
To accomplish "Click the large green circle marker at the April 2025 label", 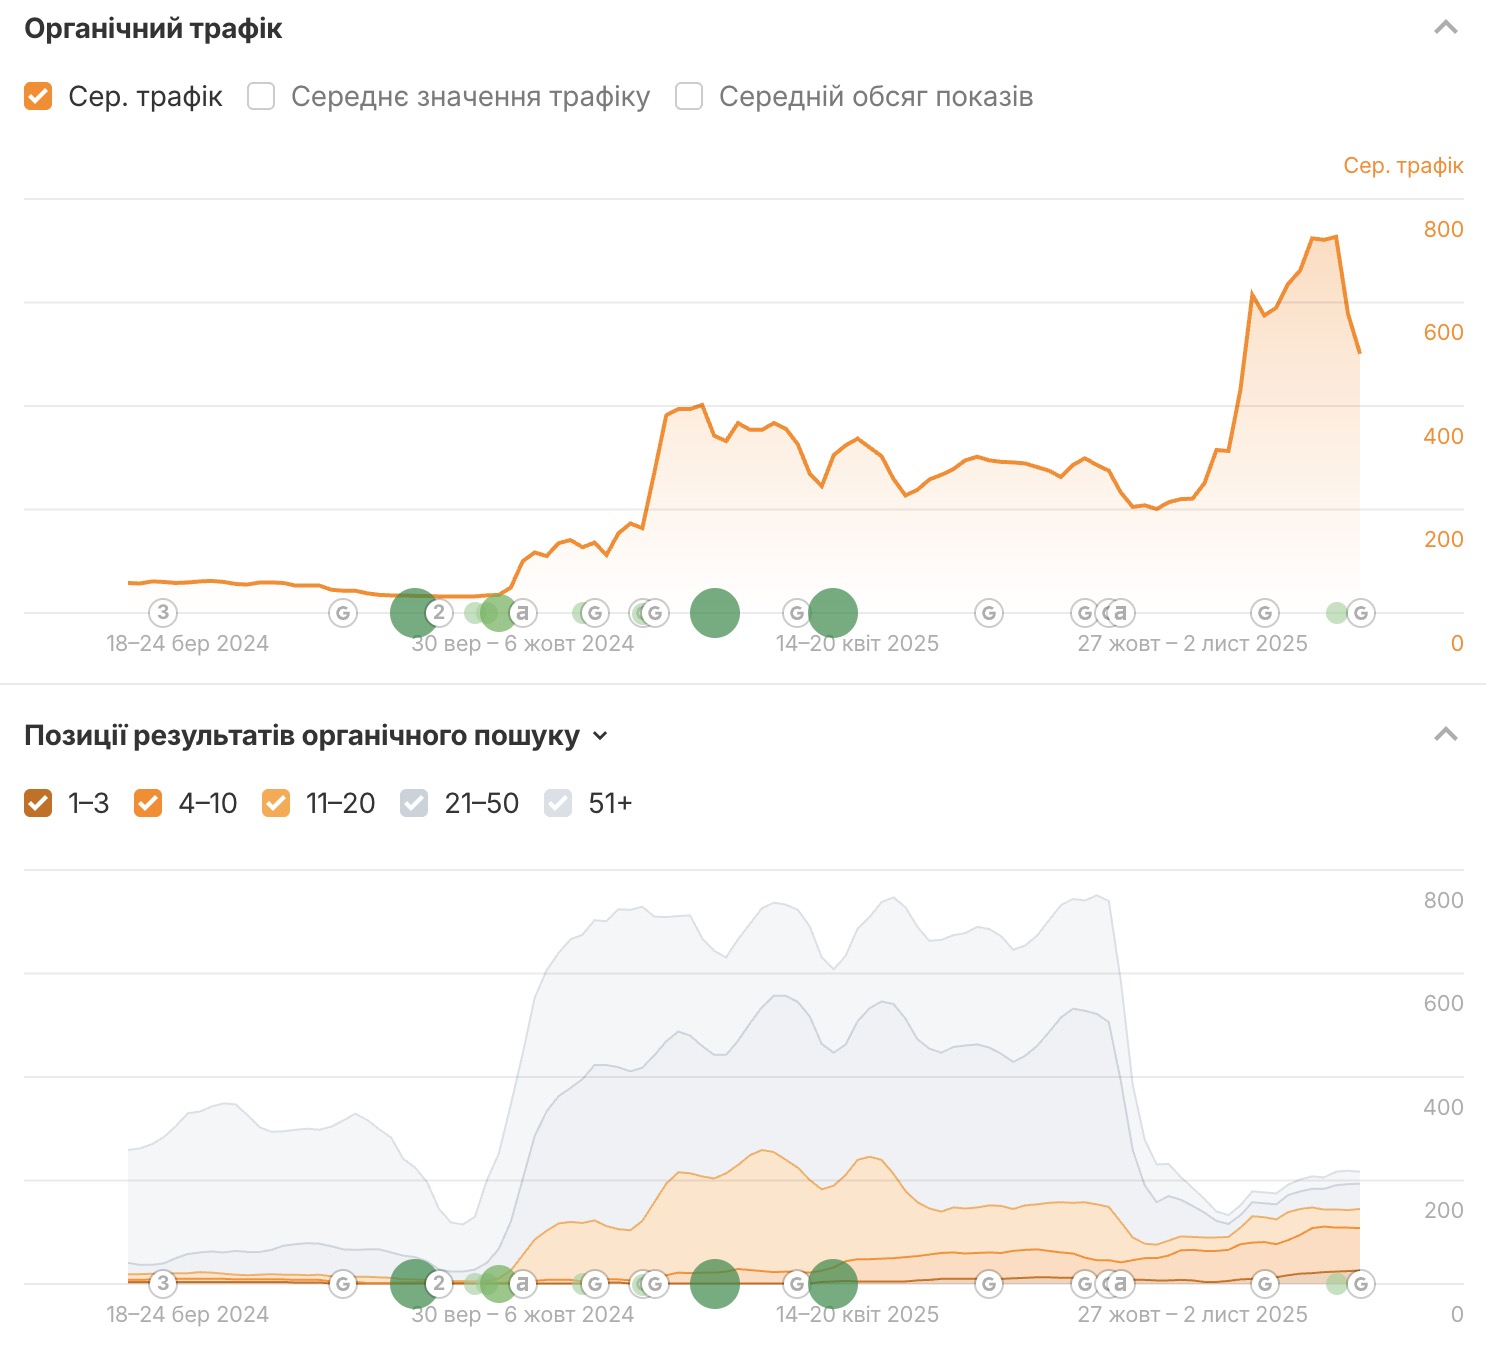I will pyautogui.click(x=834, y=612).
